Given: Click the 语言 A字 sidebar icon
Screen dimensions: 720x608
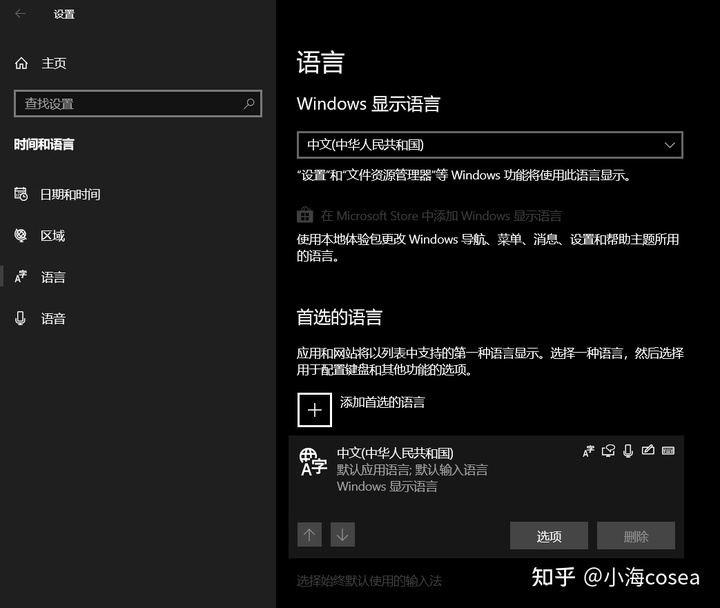Looking at the screenshot, I should point(21,276).
